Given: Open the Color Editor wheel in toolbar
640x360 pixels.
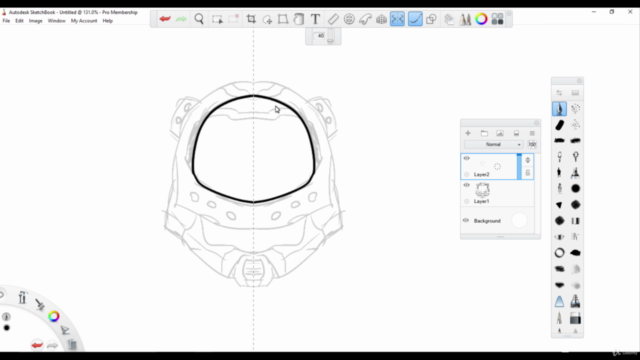Looking at the screenshot, I should click(x=481, y=19).
